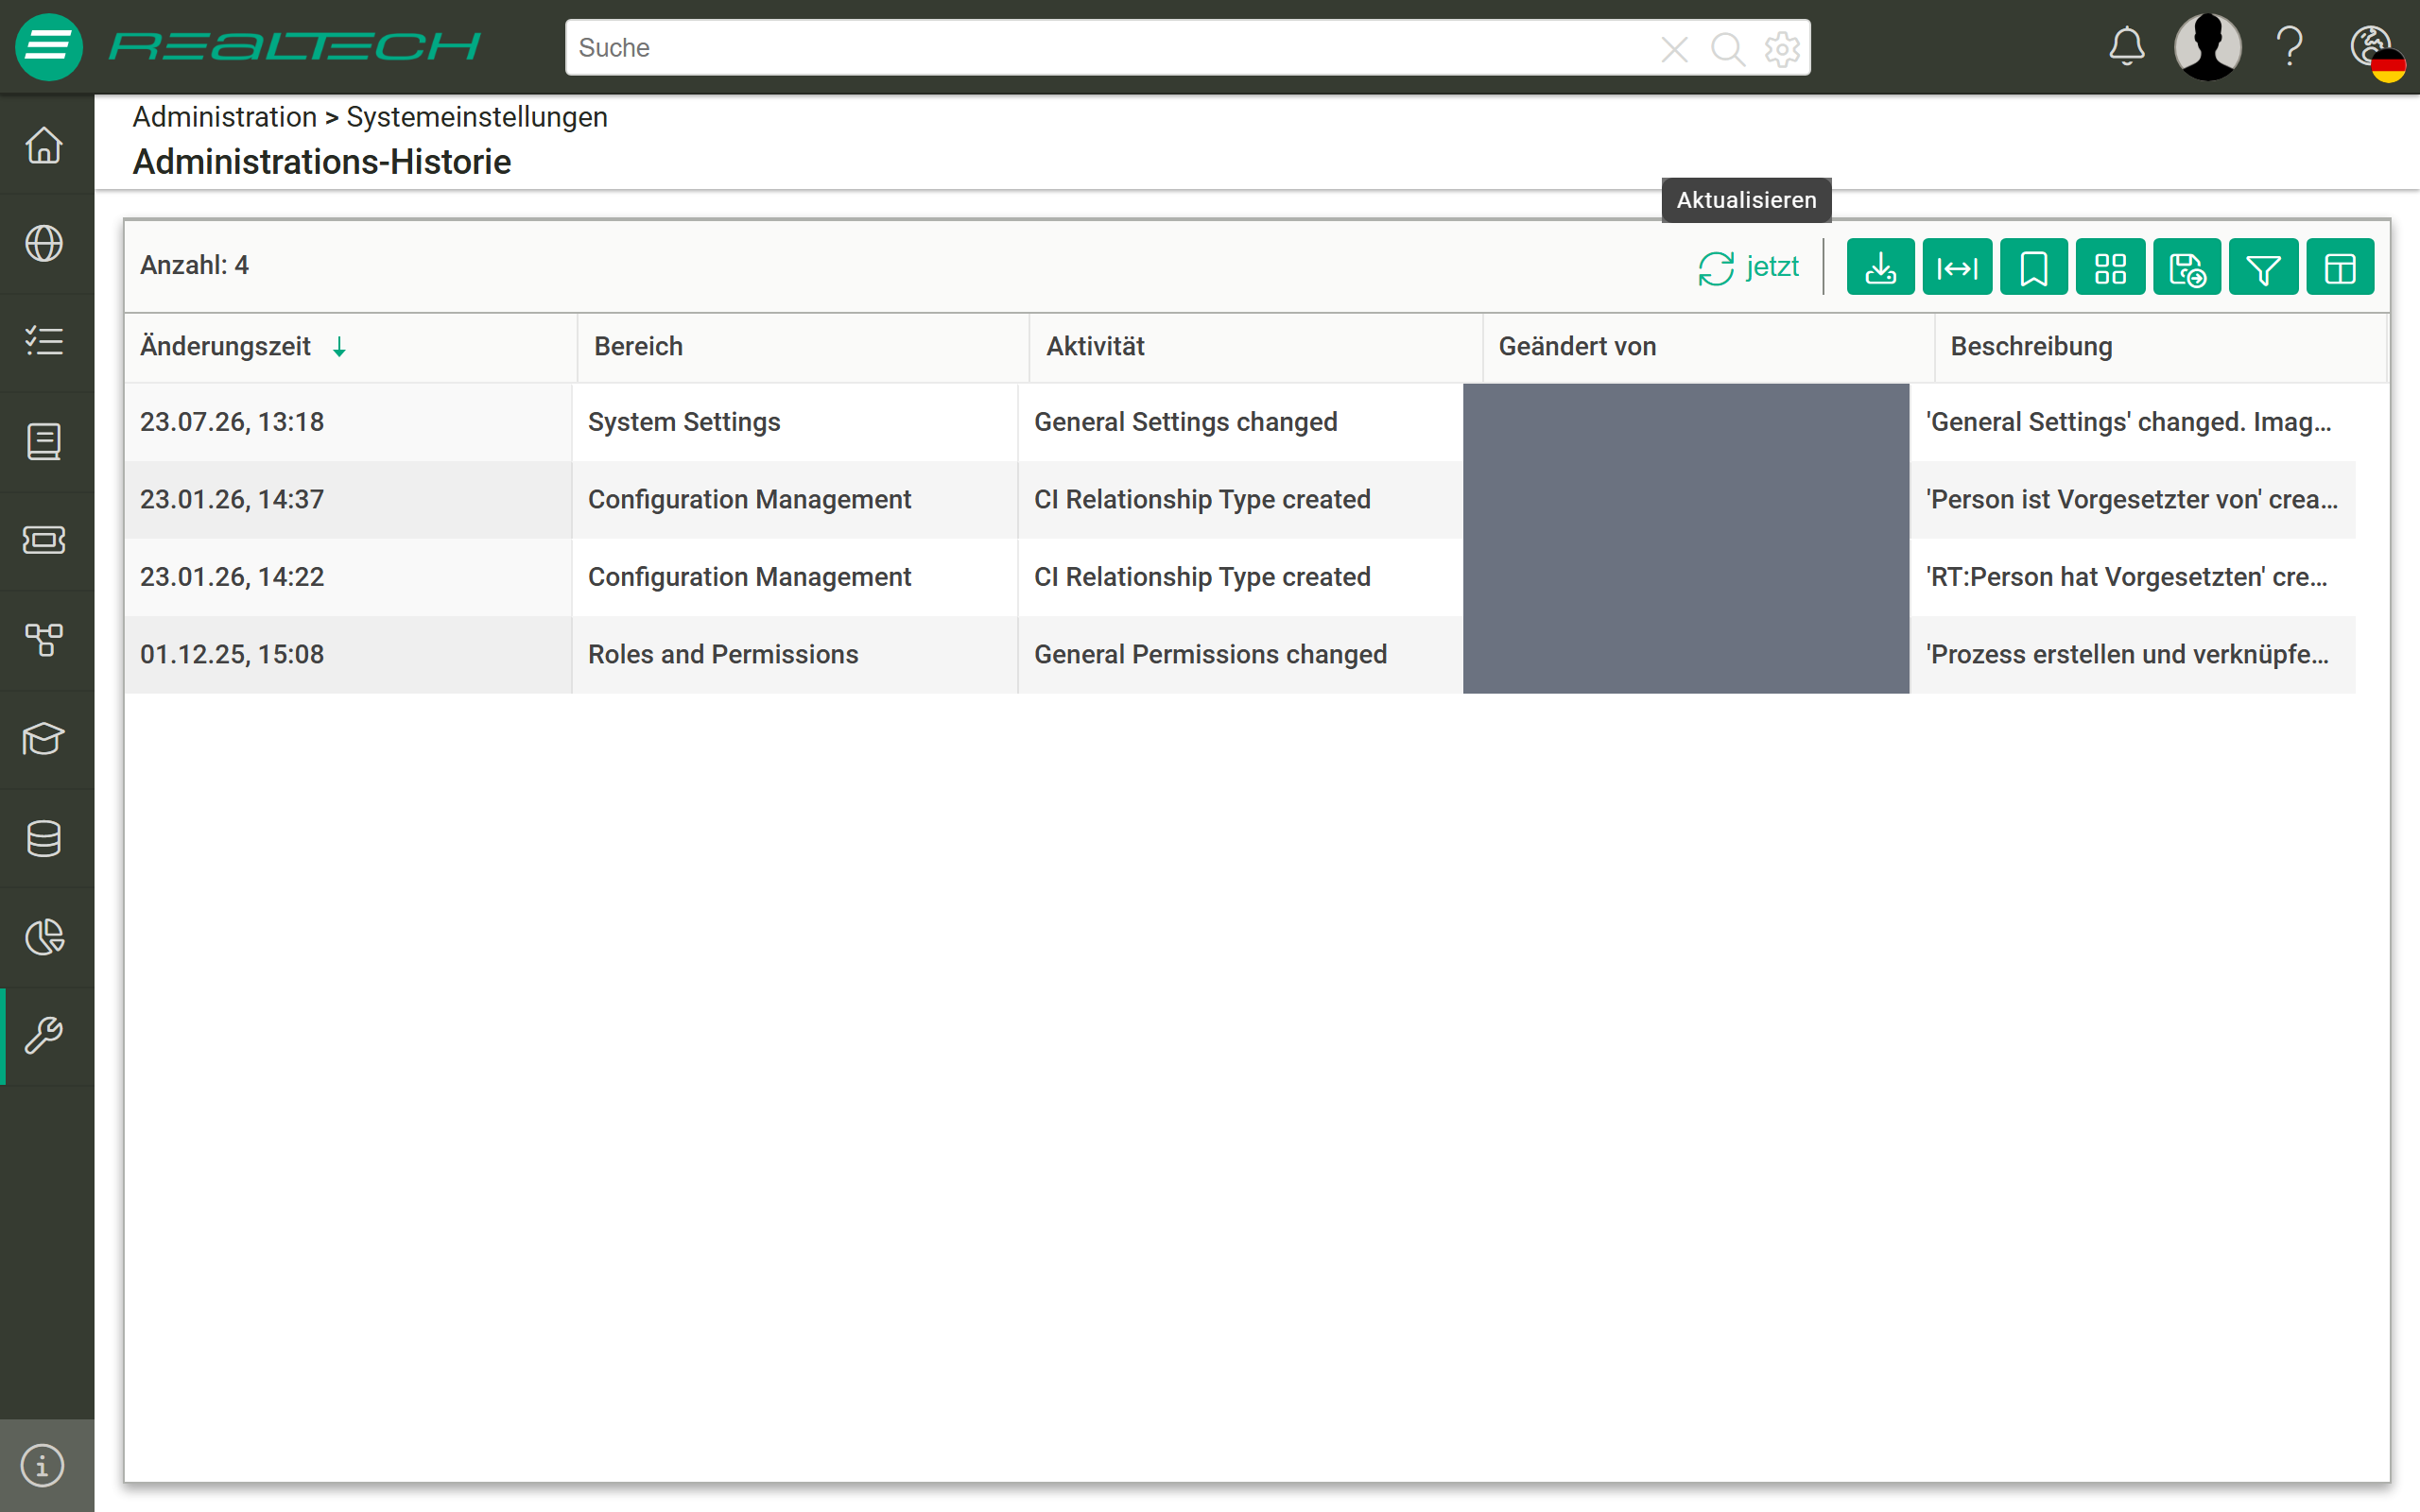
Task: Open the document sidebar icon
Action: 44,442
